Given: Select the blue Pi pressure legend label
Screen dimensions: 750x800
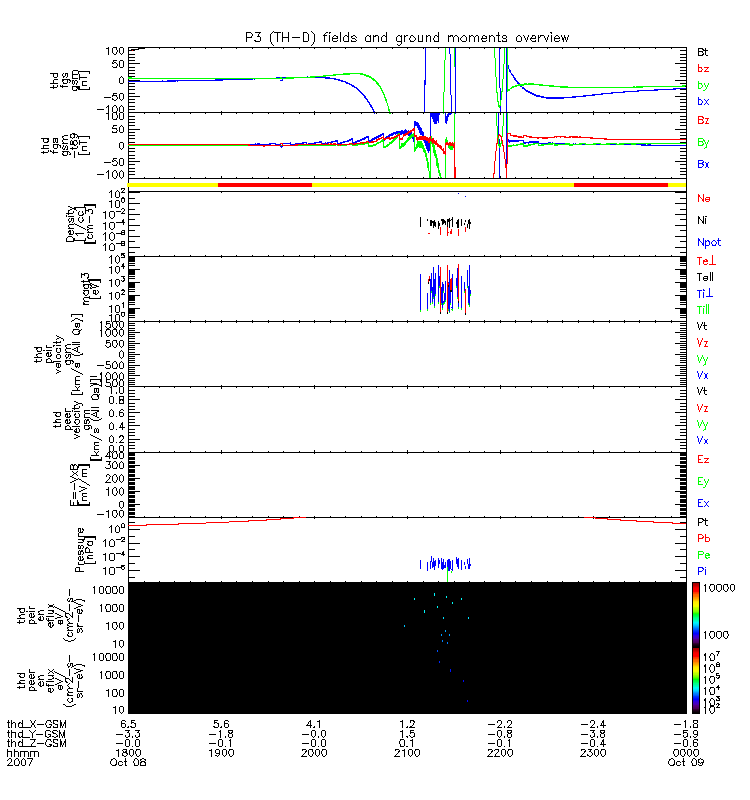Looking at the screenshot, I should click(702, 571).
